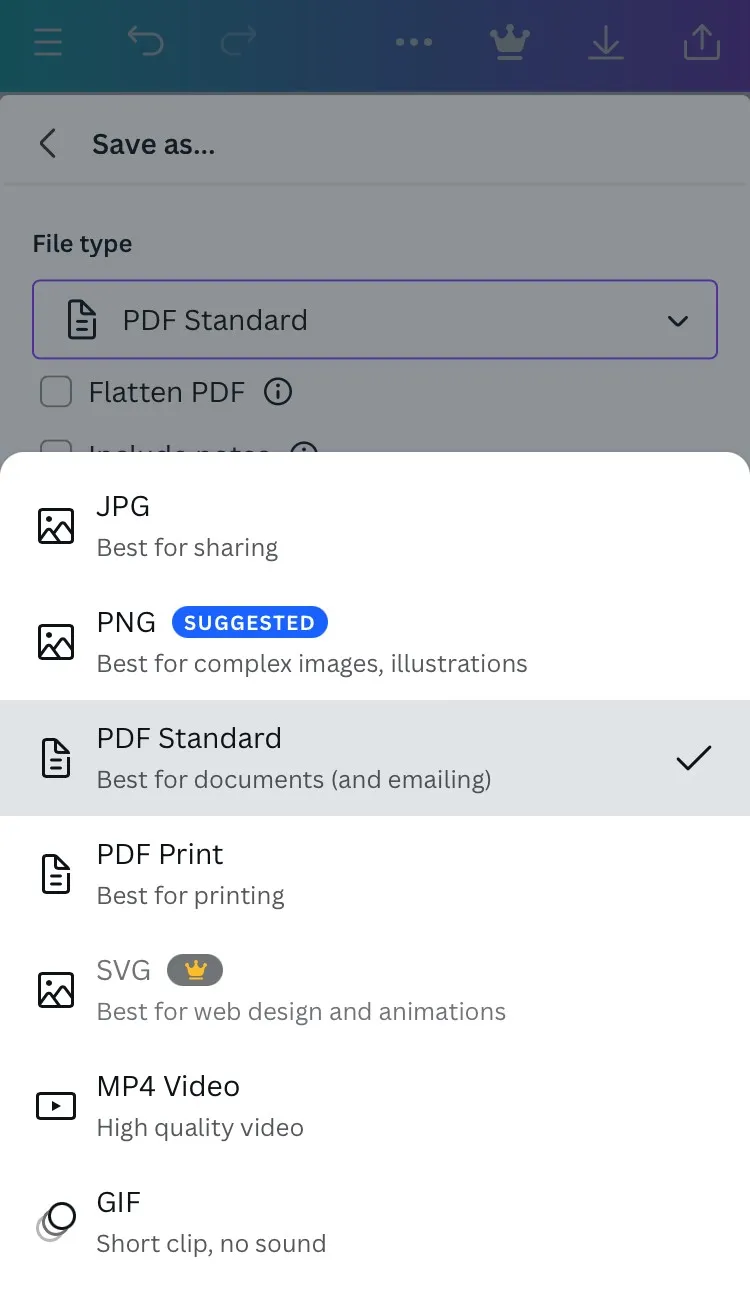Select SVG with the Pro crown badge
The height and width of the screenshot is (1296, 750).
tap(375, 989)
